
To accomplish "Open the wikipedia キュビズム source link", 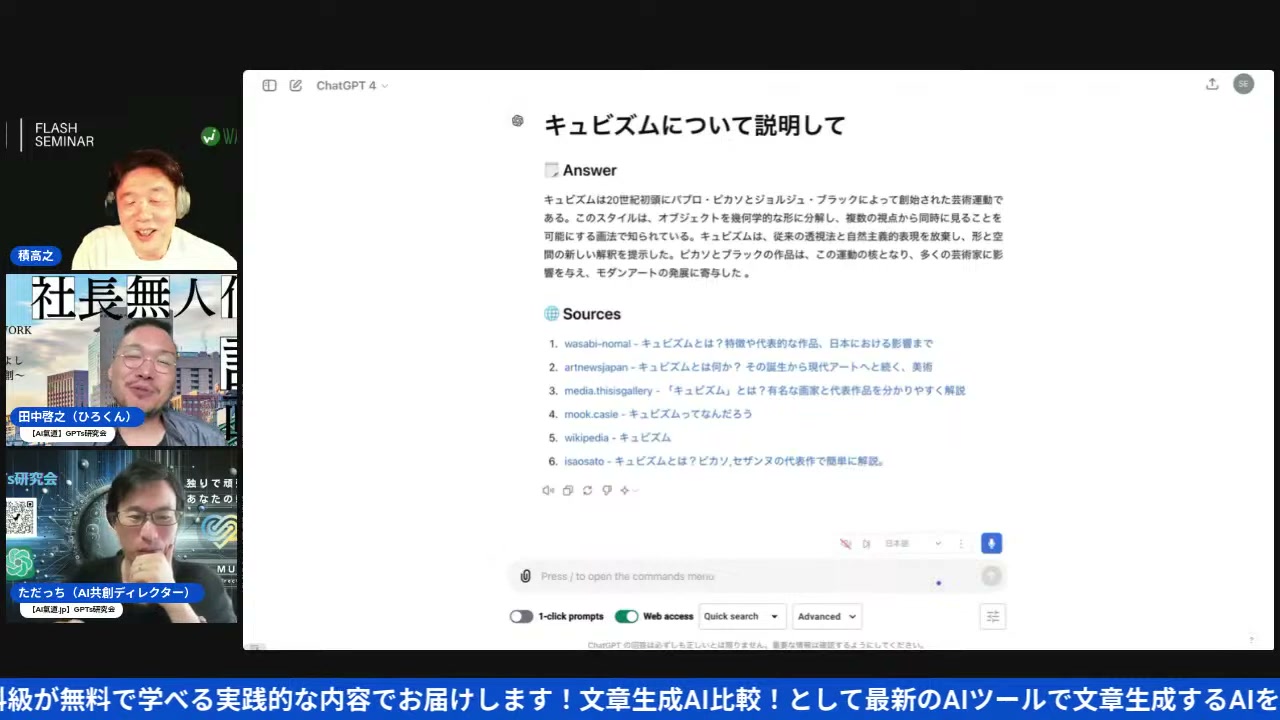I will click(617, 438).
